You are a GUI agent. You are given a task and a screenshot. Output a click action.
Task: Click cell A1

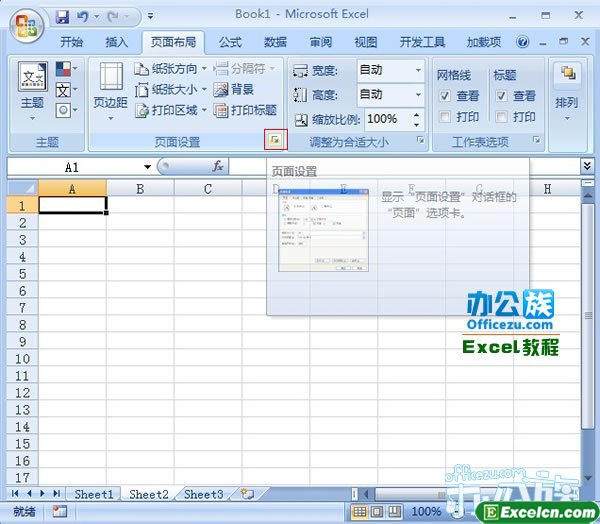click(72, 205)
